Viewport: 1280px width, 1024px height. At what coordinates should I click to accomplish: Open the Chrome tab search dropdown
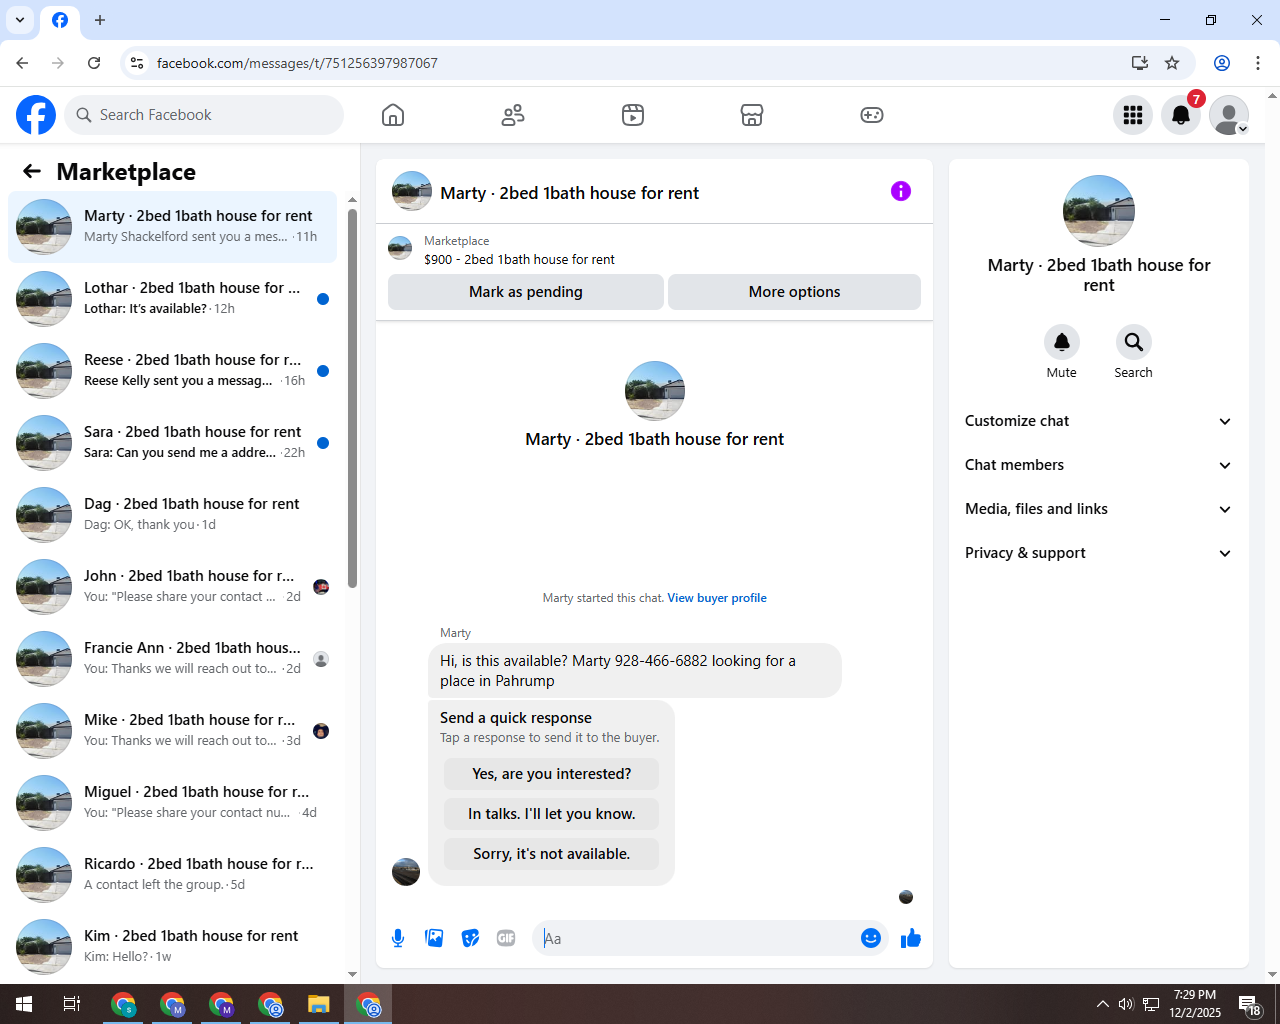20,20
